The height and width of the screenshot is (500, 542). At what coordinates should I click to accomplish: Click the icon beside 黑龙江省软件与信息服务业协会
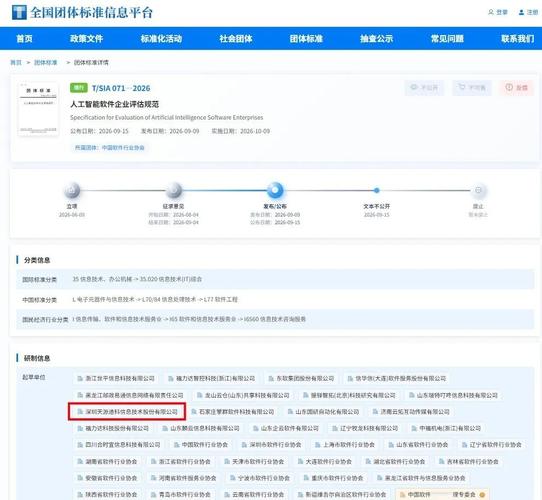click(379, 478)
